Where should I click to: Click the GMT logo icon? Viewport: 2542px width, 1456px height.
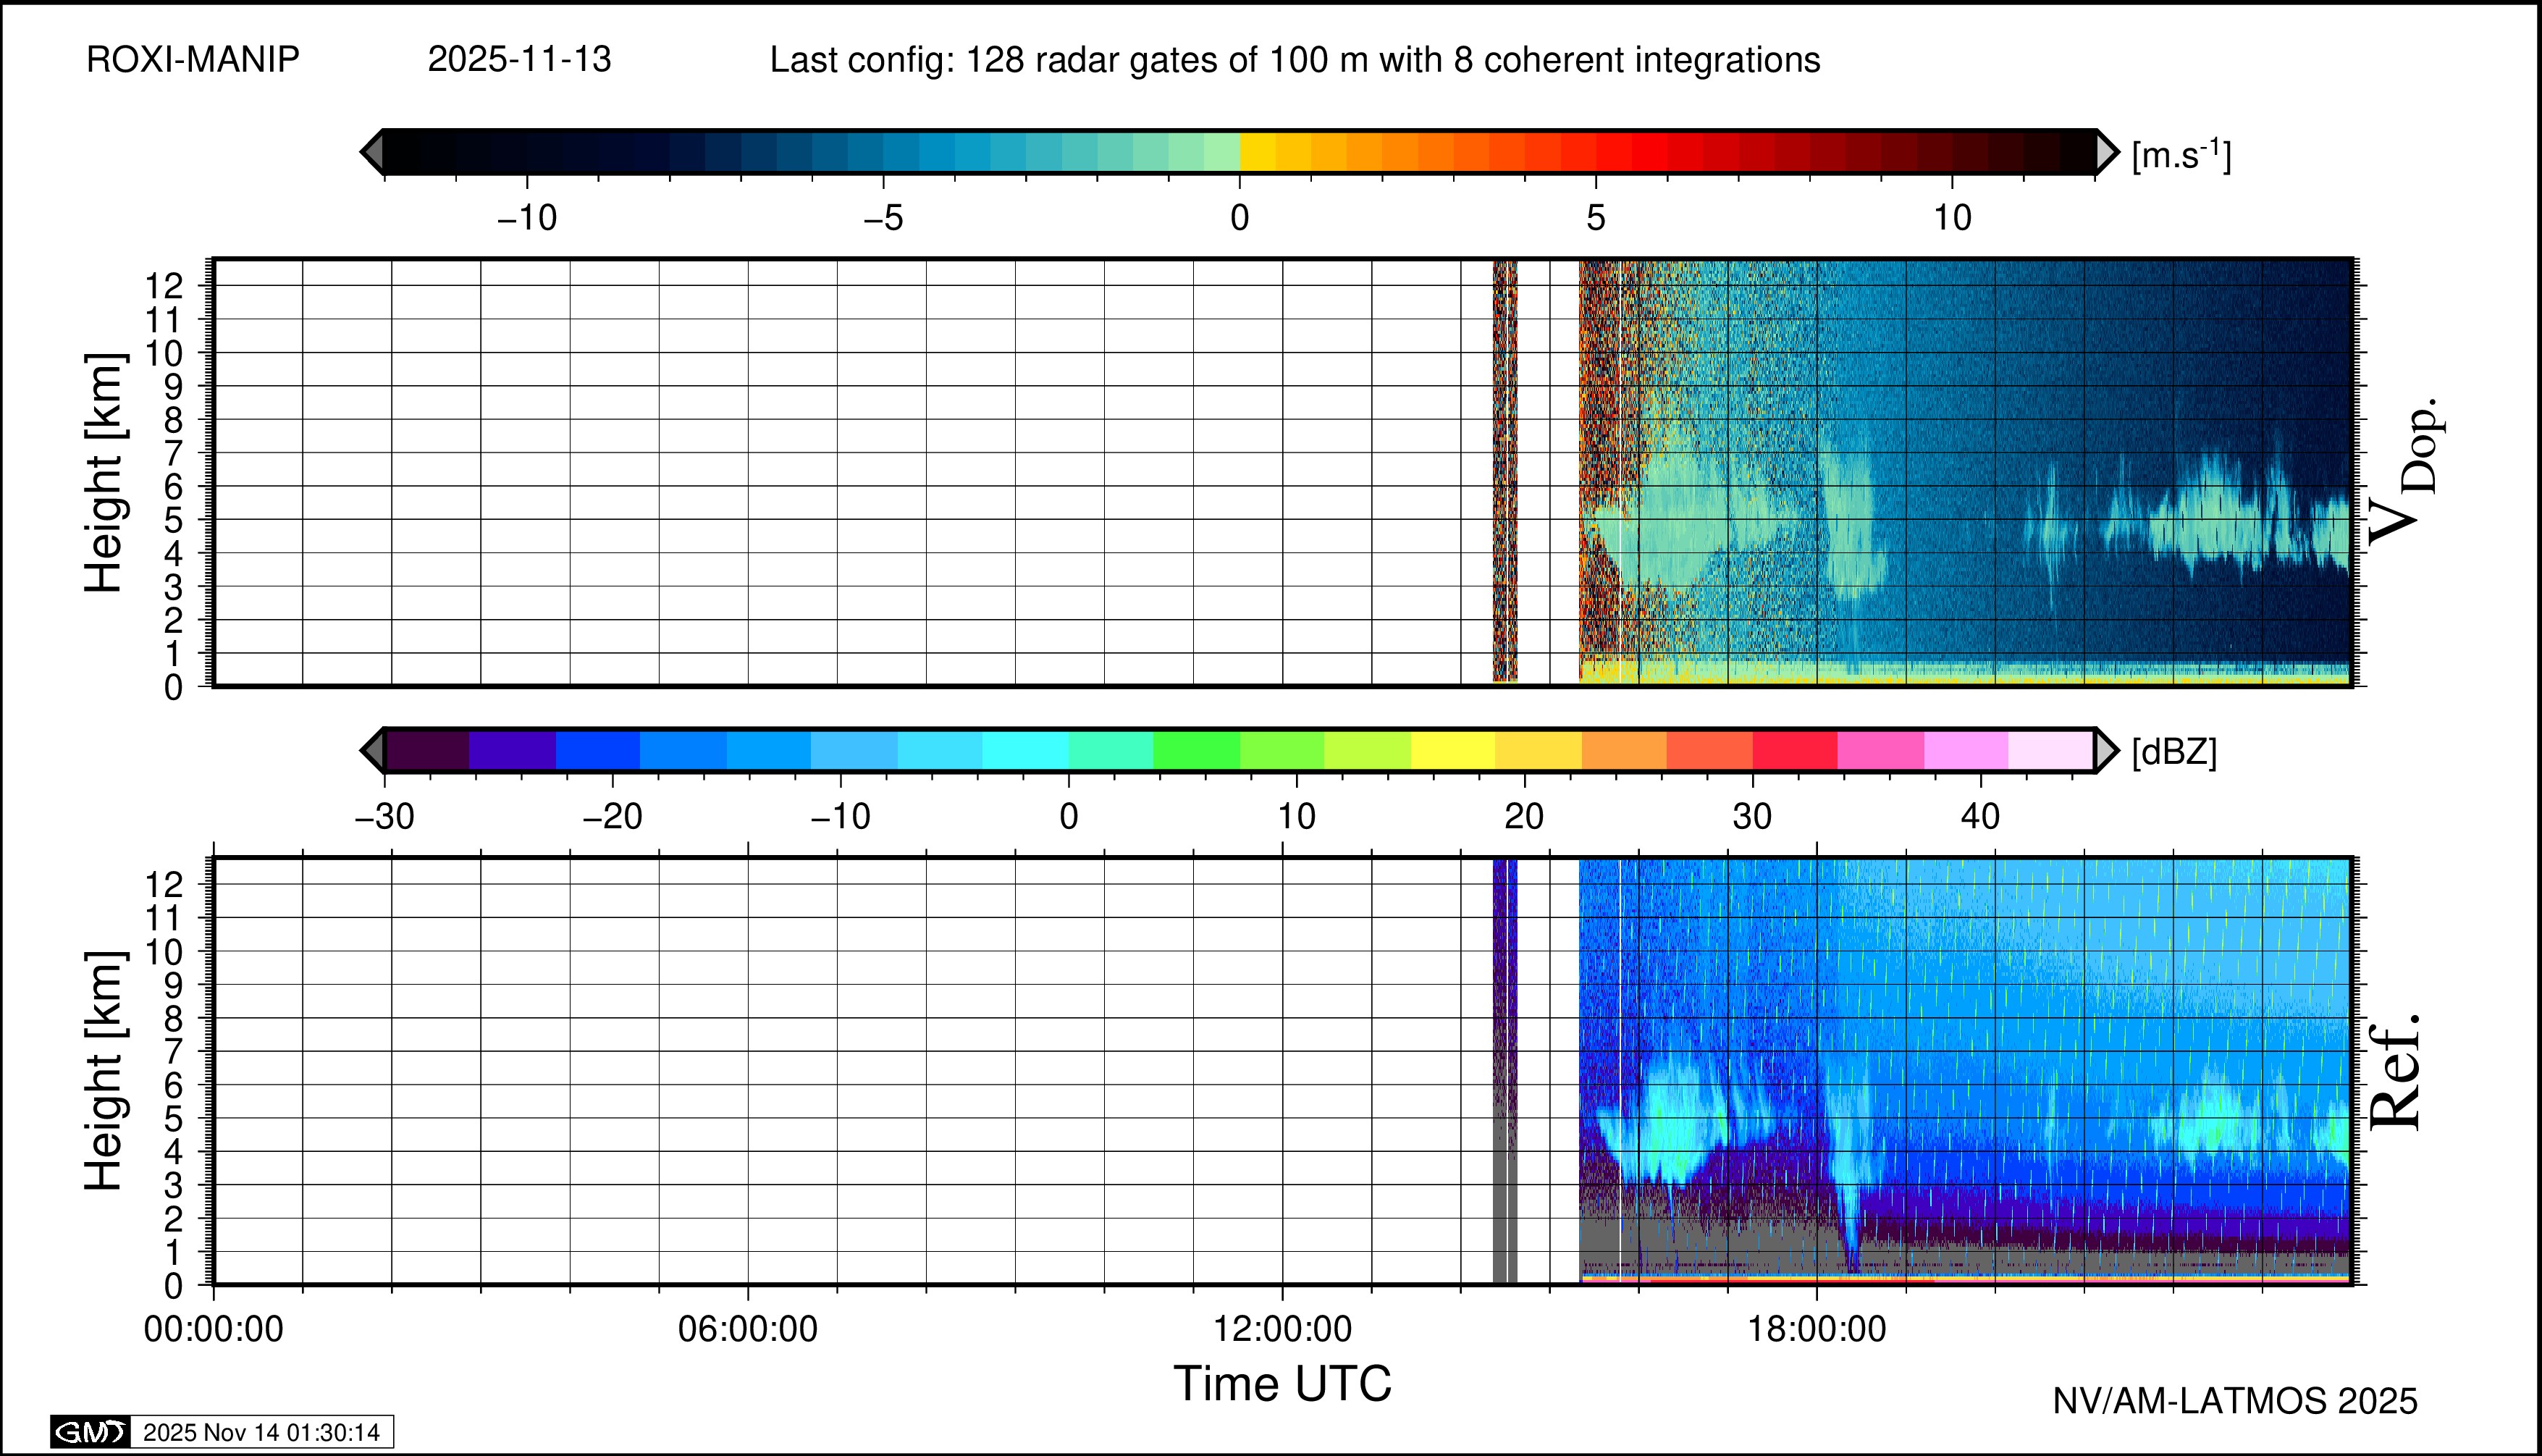pyautogui.click(x=90, y=1432)
